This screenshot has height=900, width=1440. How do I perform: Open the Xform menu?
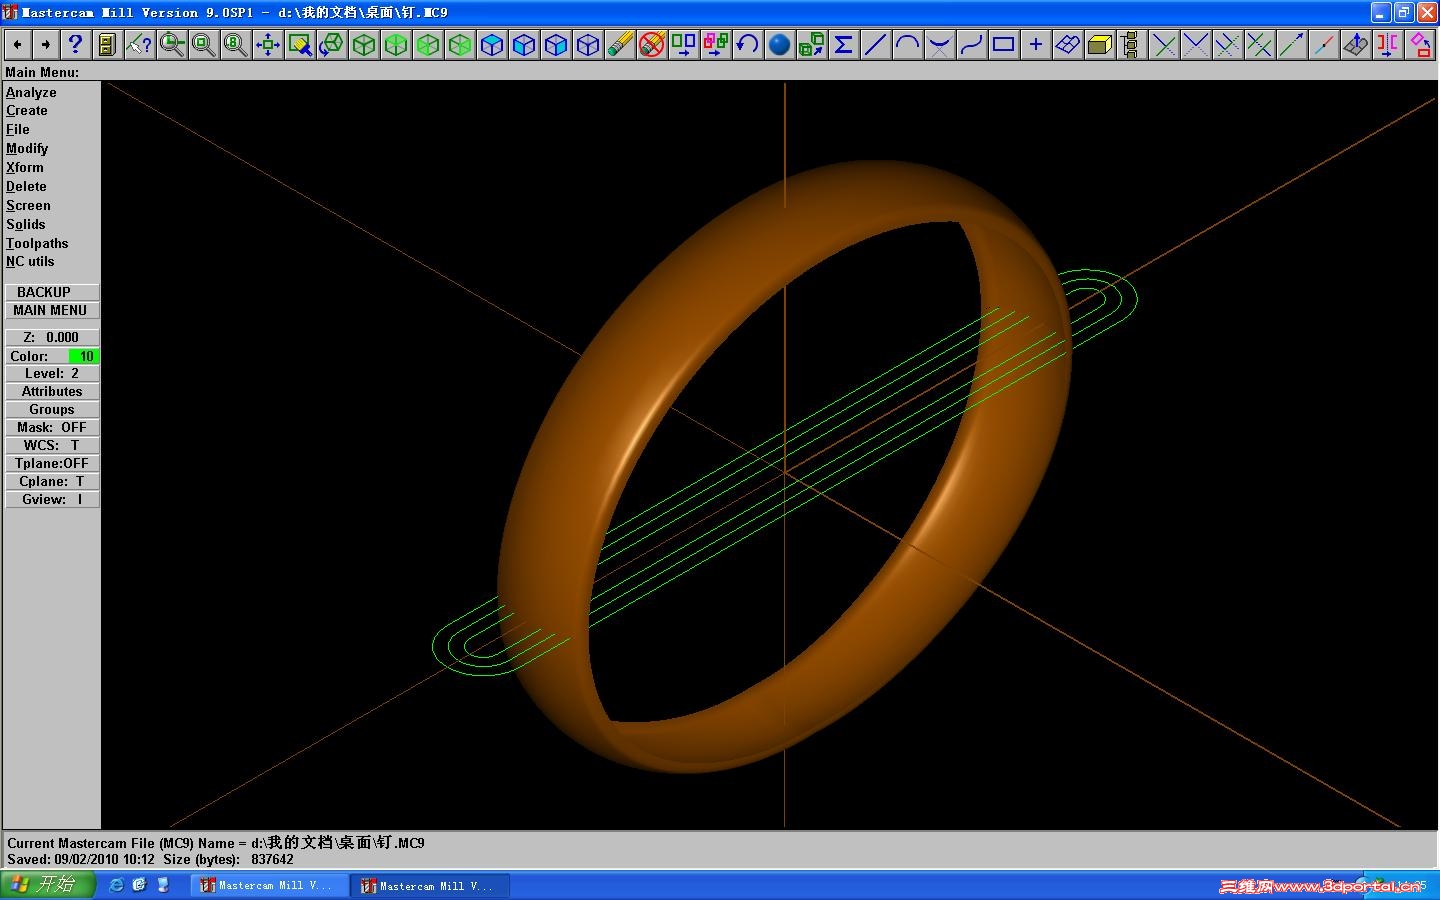coord(25,168)
